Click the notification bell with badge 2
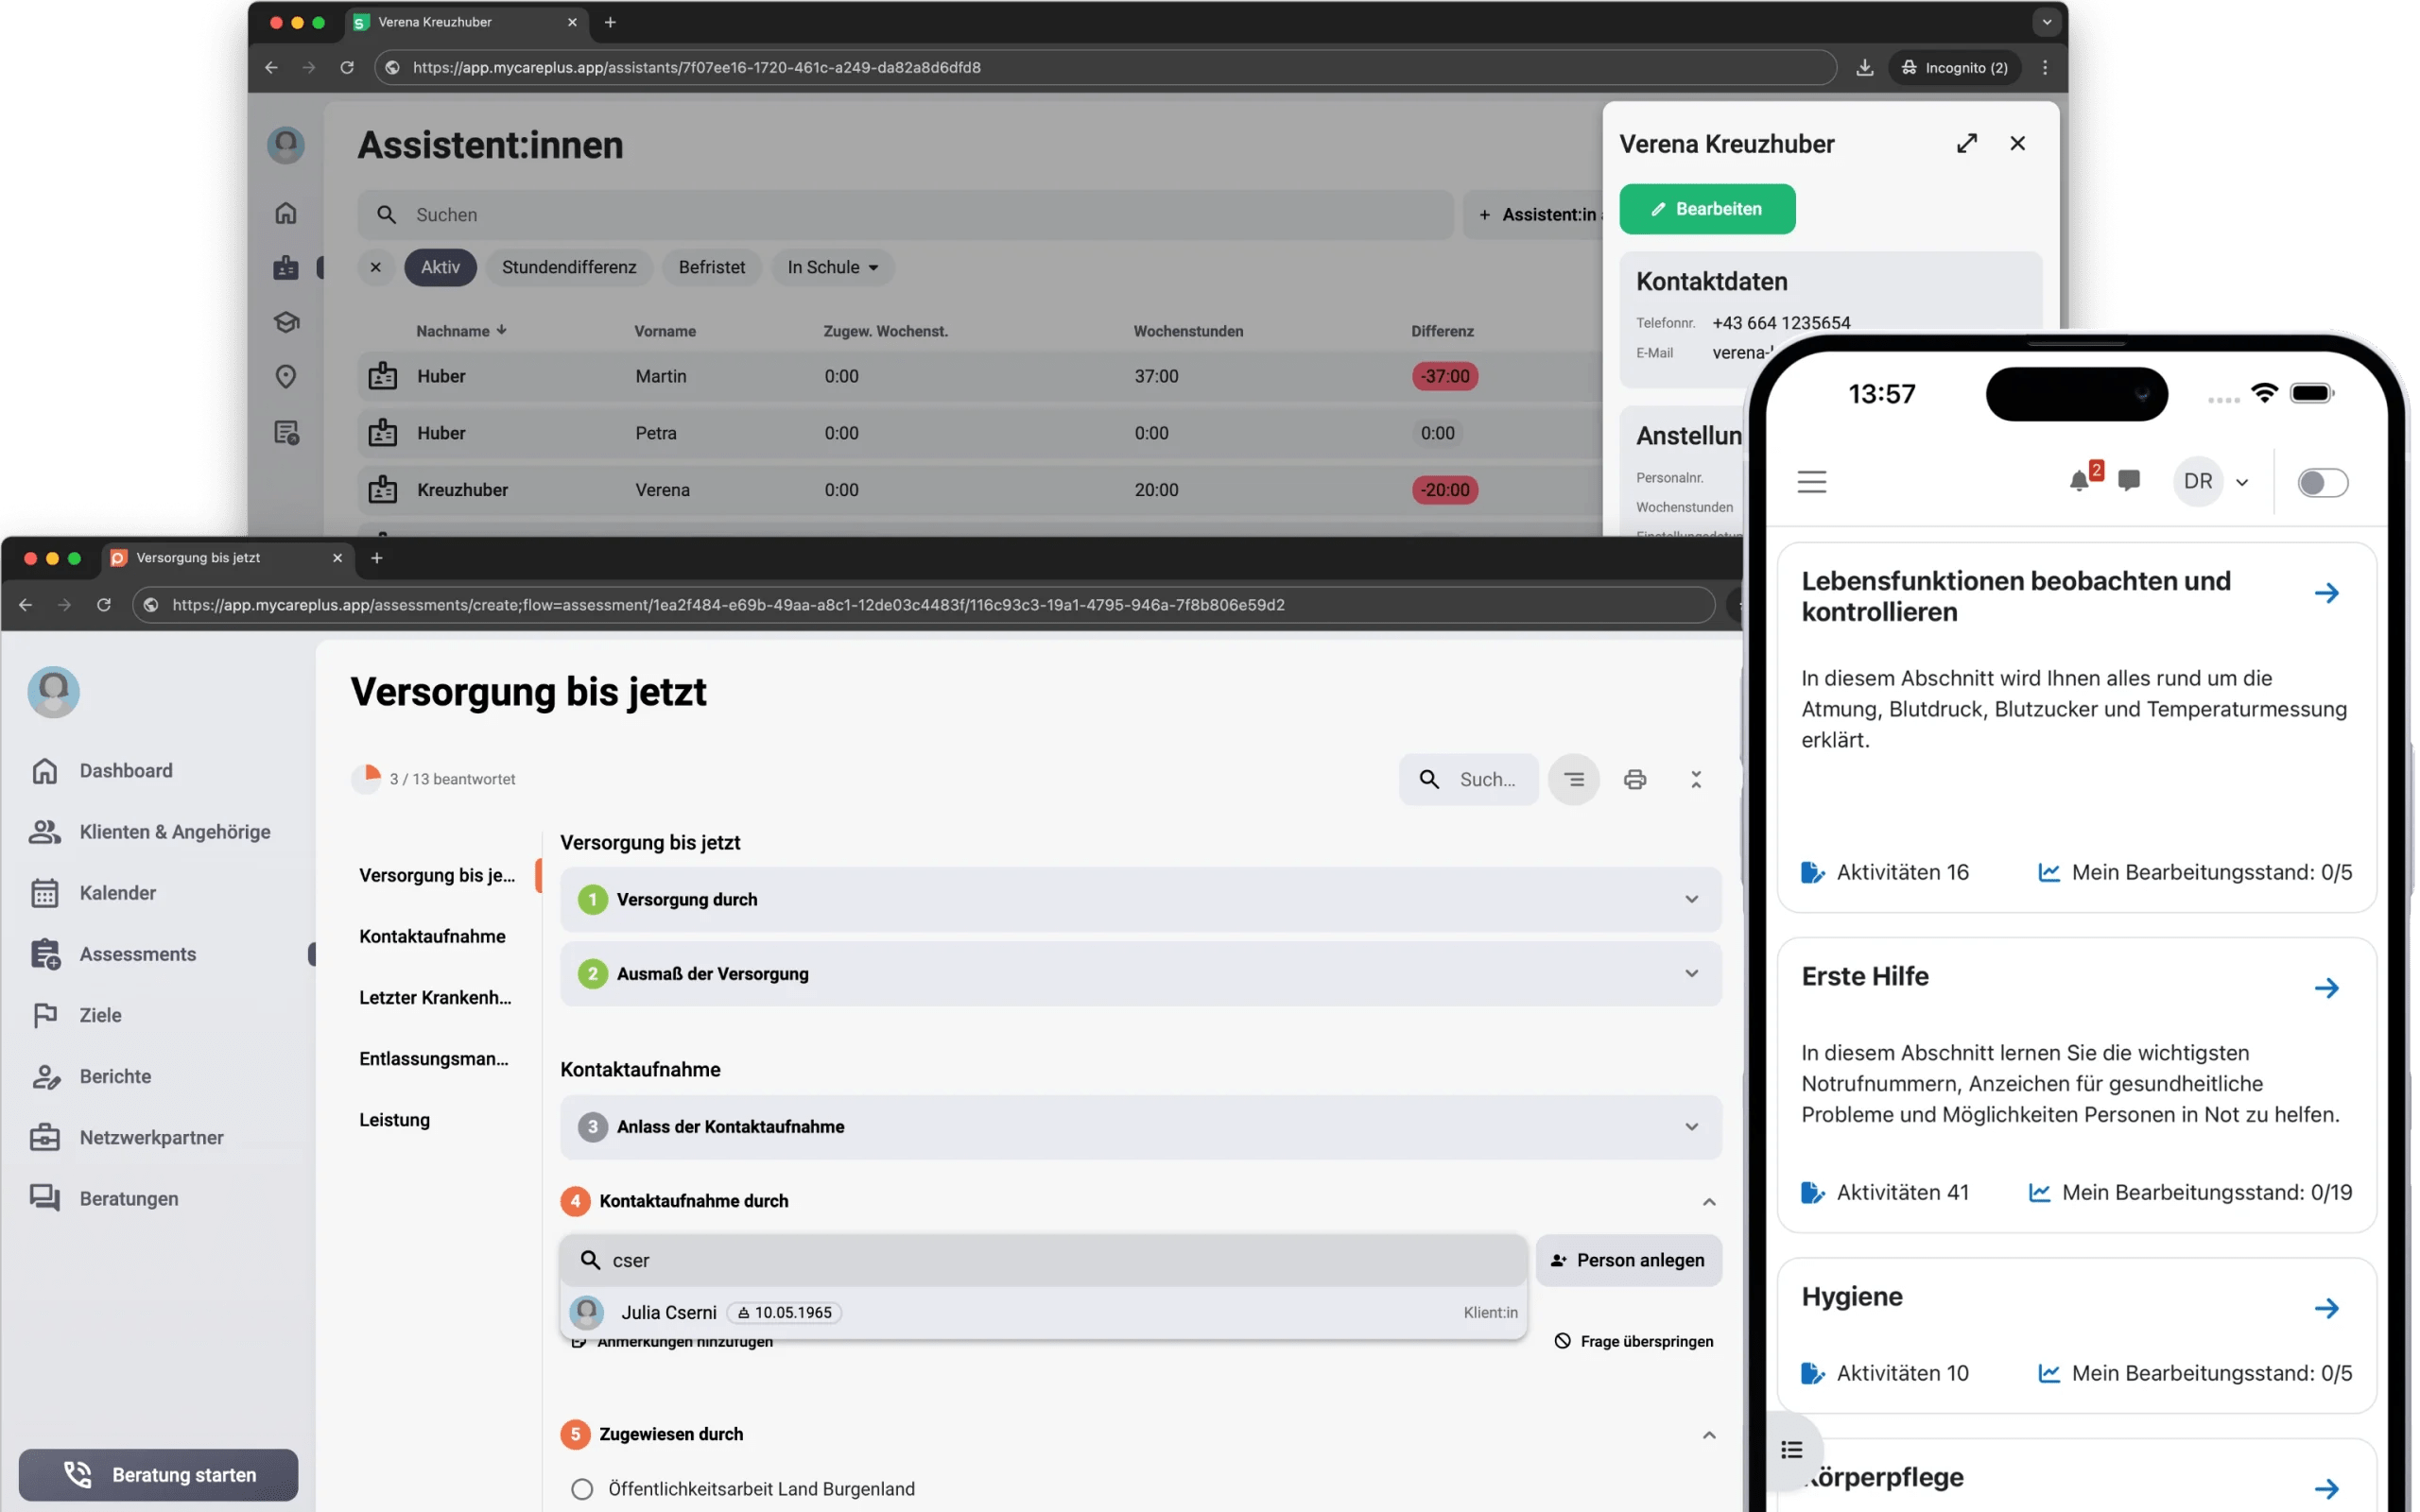The image size is (2420, 1512). tap(2080, 481)
